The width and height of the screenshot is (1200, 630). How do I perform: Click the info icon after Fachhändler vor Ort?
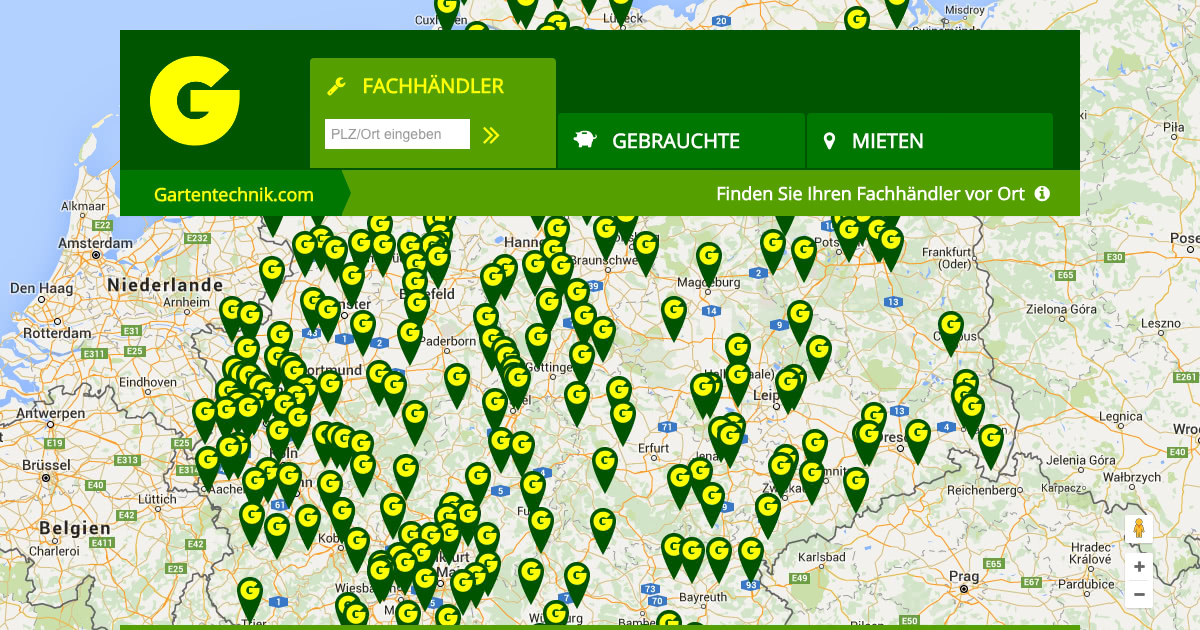[x=1042, y=193]
